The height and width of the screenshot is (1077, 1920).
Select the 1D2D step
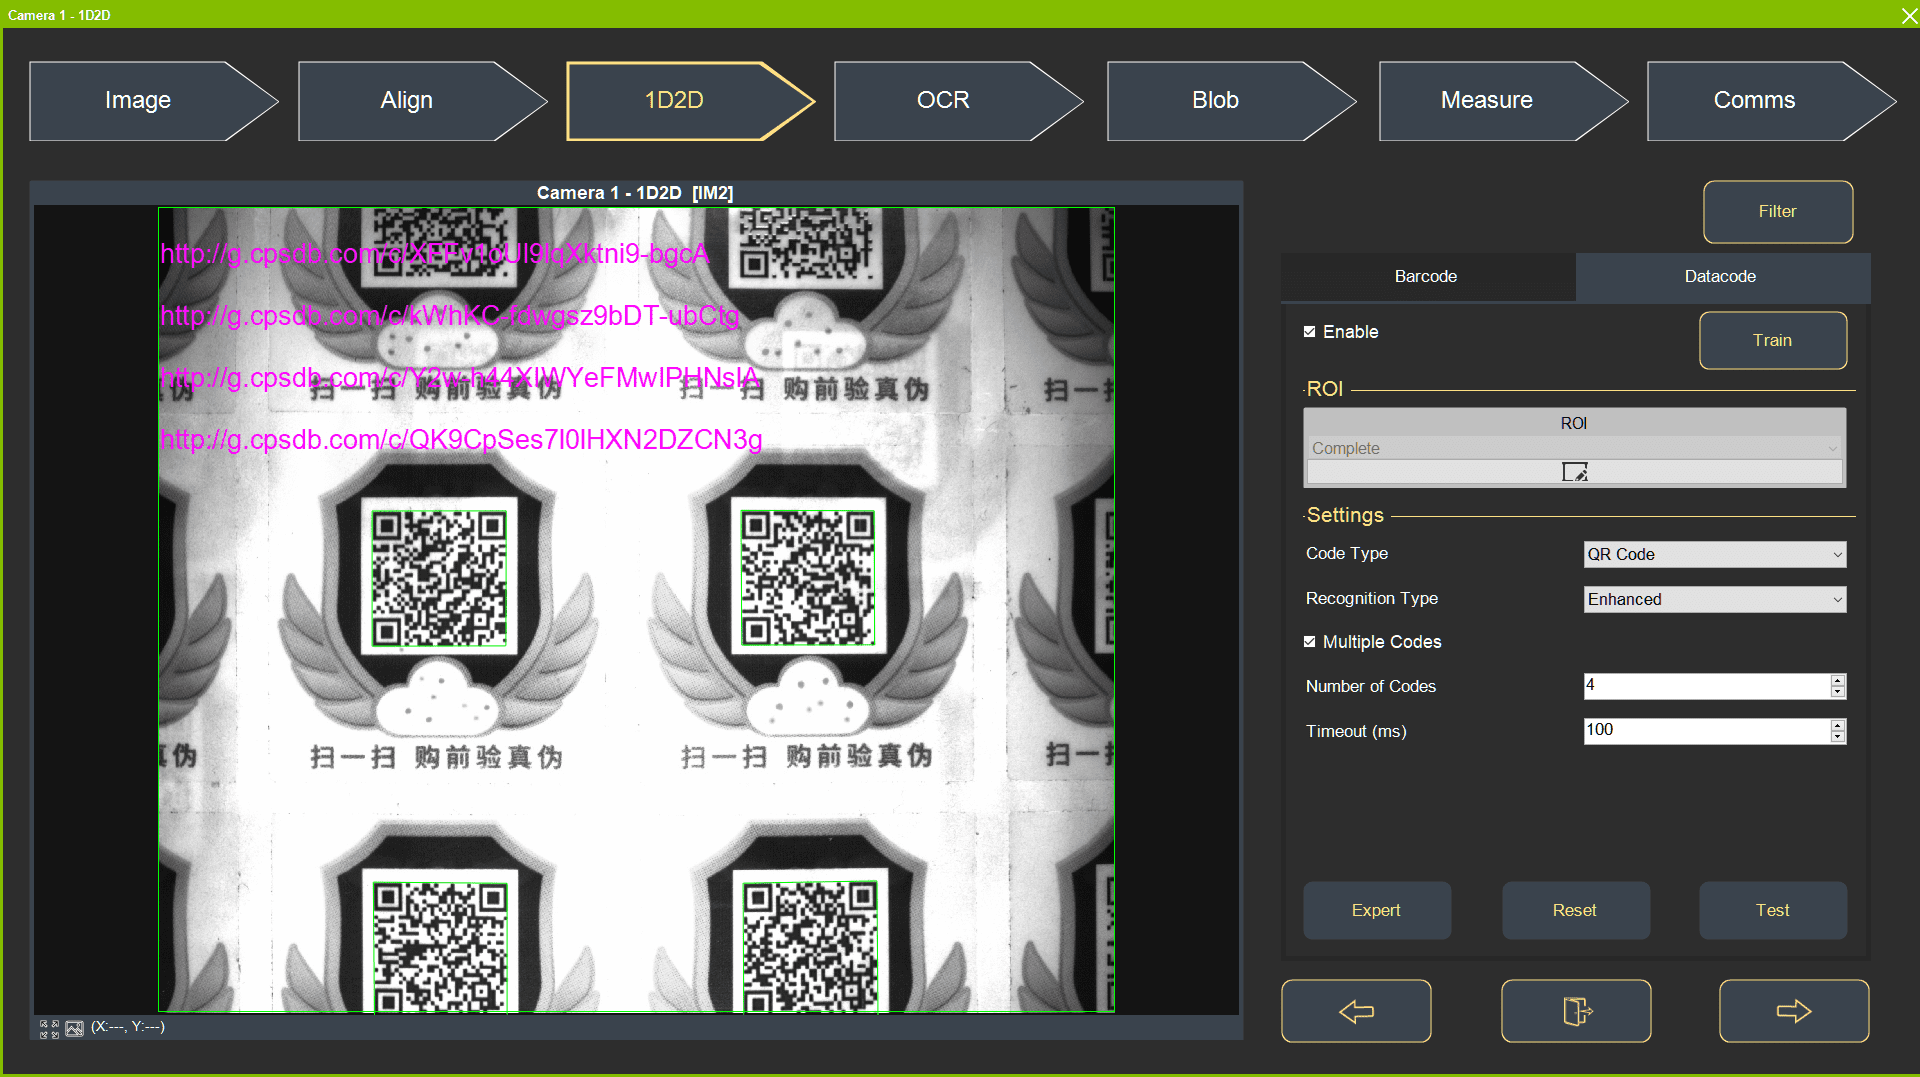(690, 101)
